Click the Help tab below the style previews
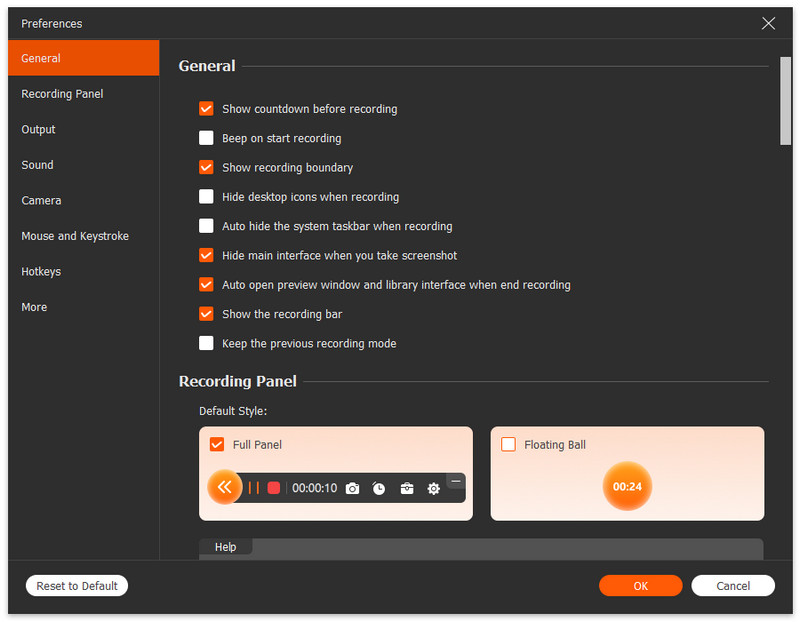Viewport: 800px width, 622px height. (226, 547)
